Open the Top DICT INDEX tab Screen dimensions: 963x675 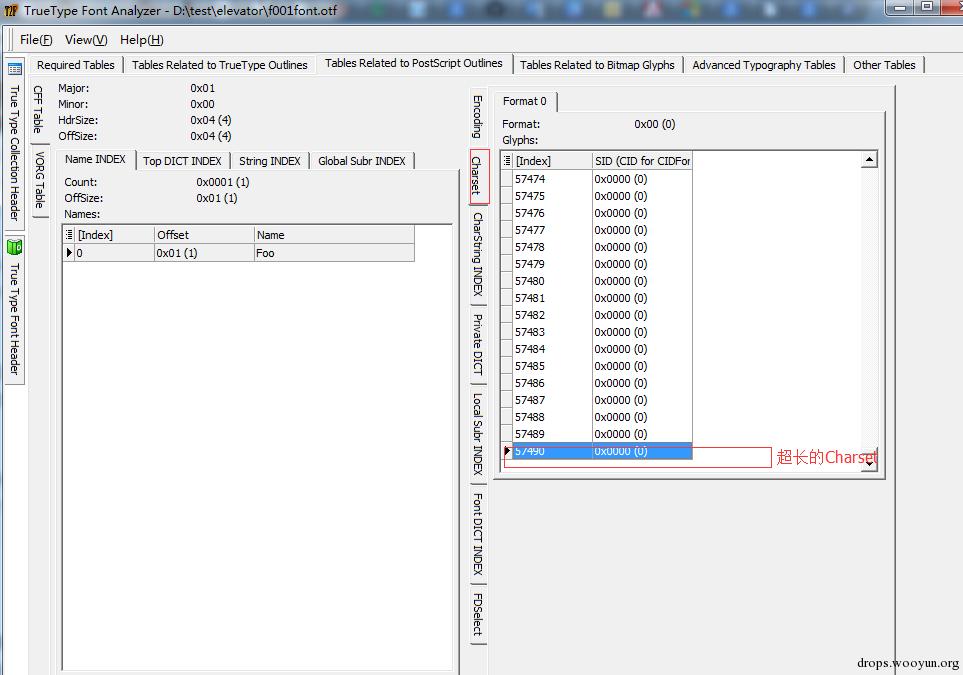point(182,161)
